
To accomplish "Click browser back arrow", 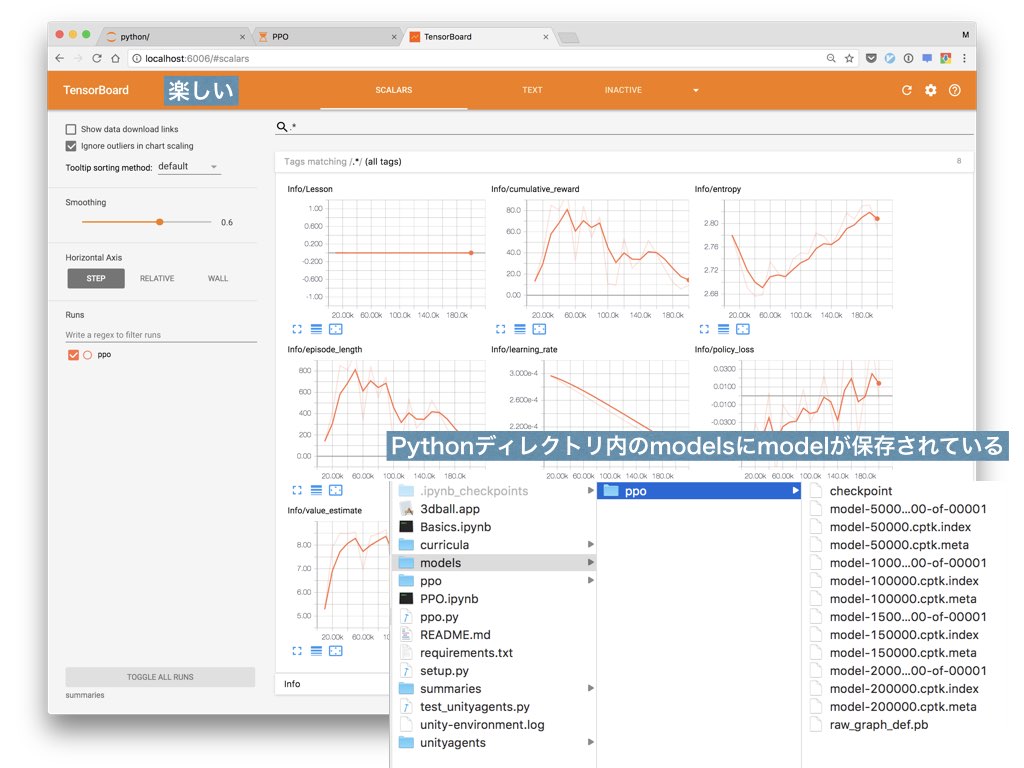I will (59, 58).
